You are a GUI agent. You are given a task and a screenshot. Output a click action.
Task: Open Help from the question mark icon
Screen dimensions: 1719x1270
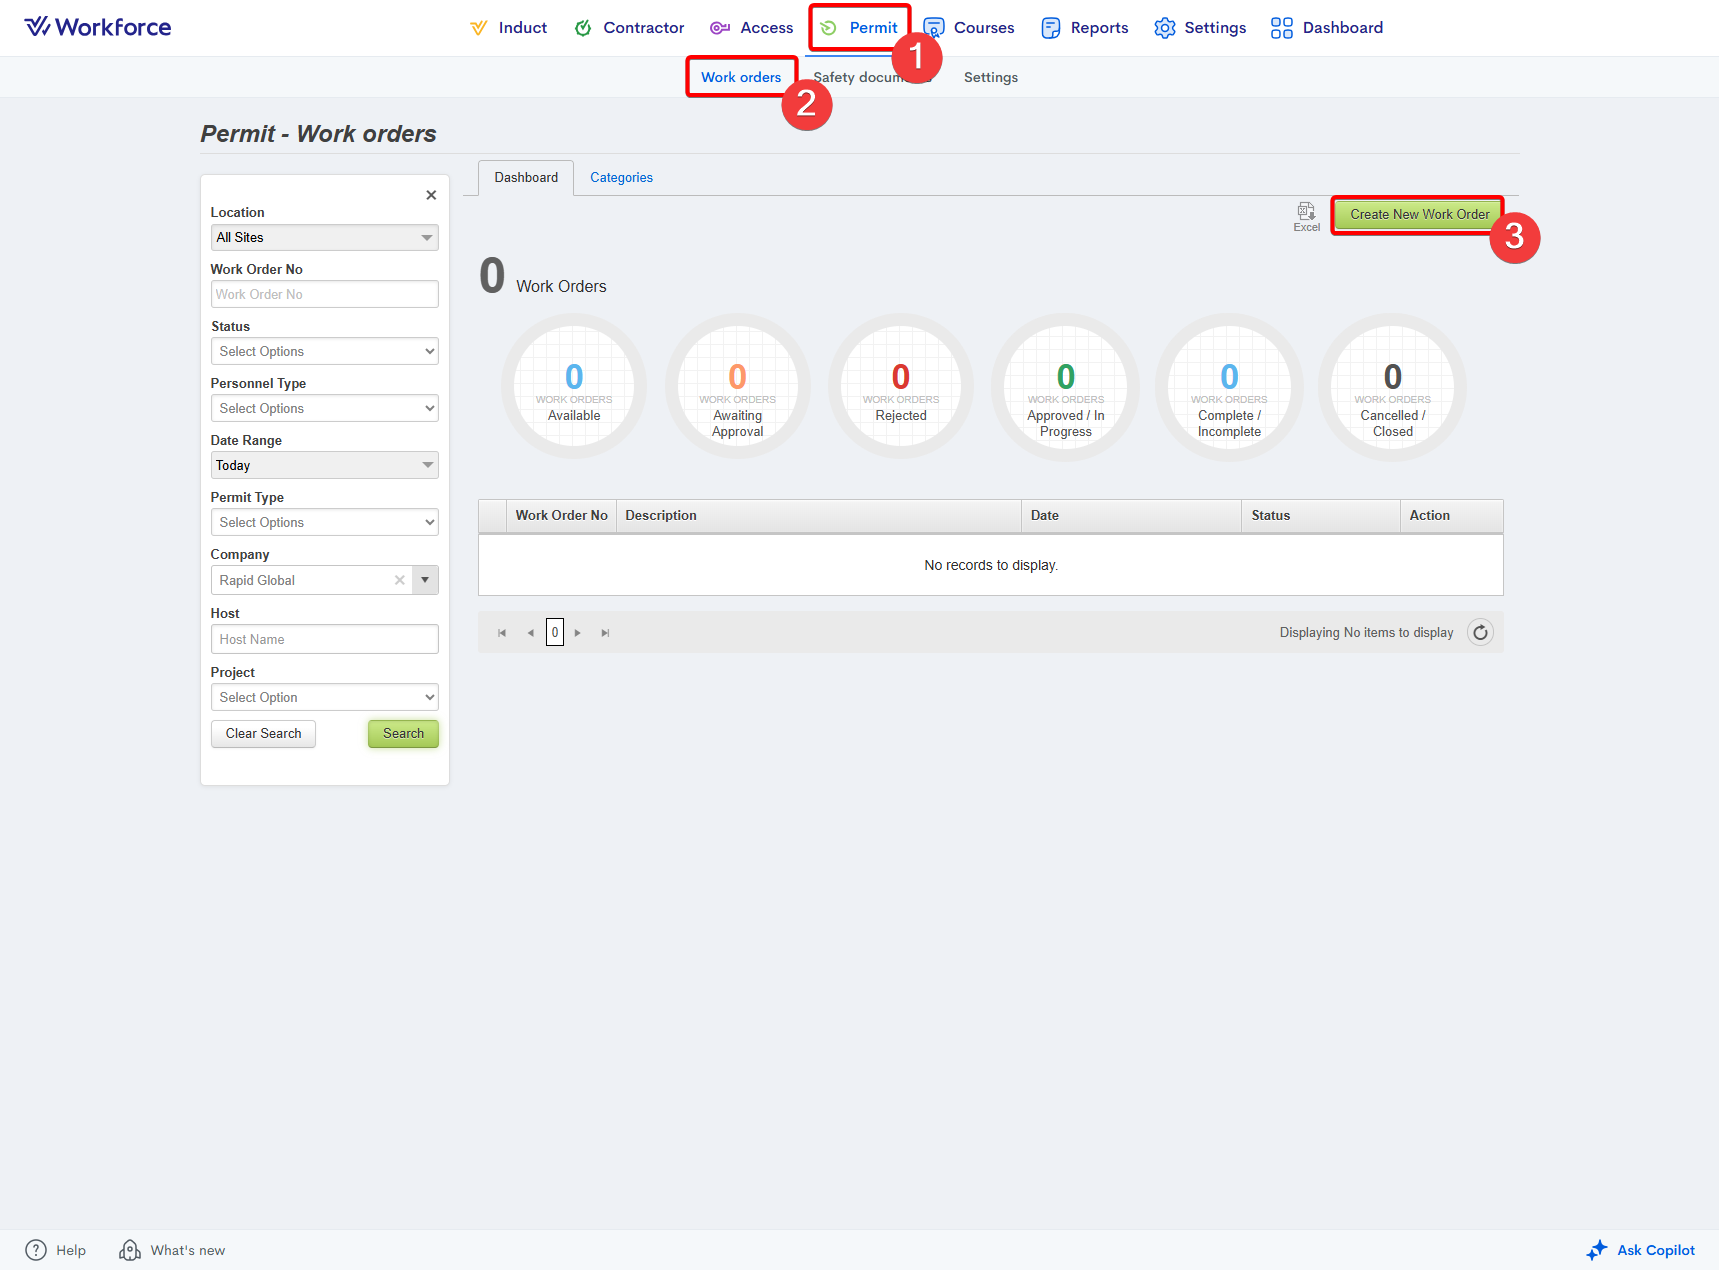(36, 1250)
